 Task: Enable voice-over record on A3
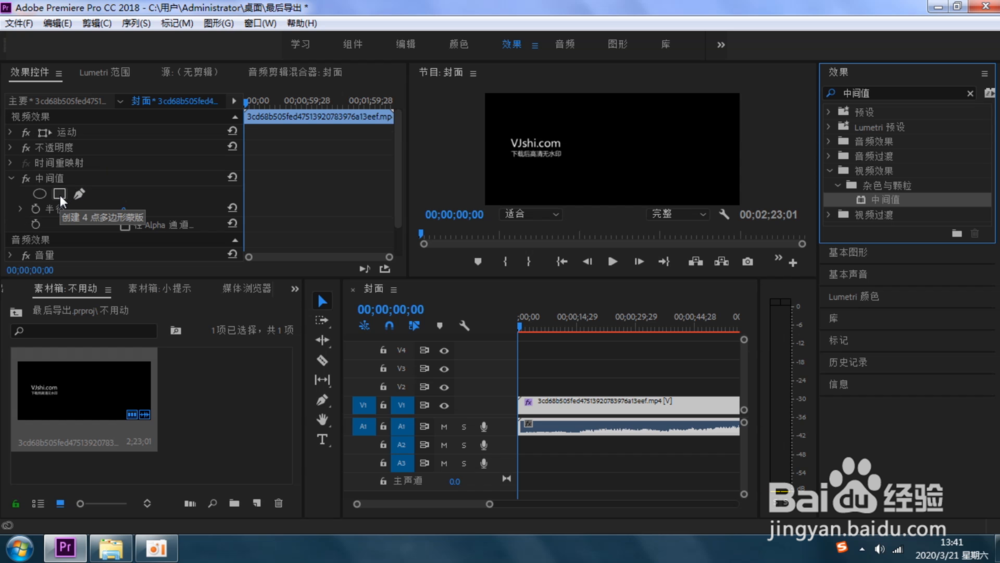point(483,464)
